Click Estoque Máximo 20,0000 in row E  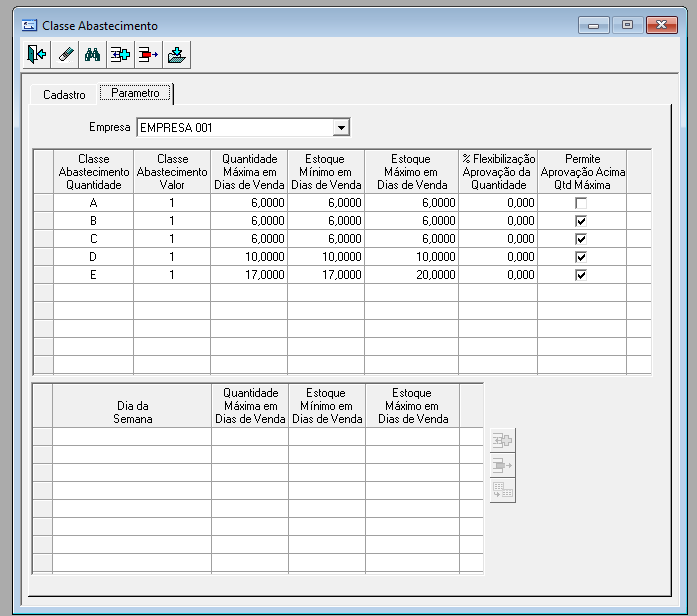[x=412, y=275]
